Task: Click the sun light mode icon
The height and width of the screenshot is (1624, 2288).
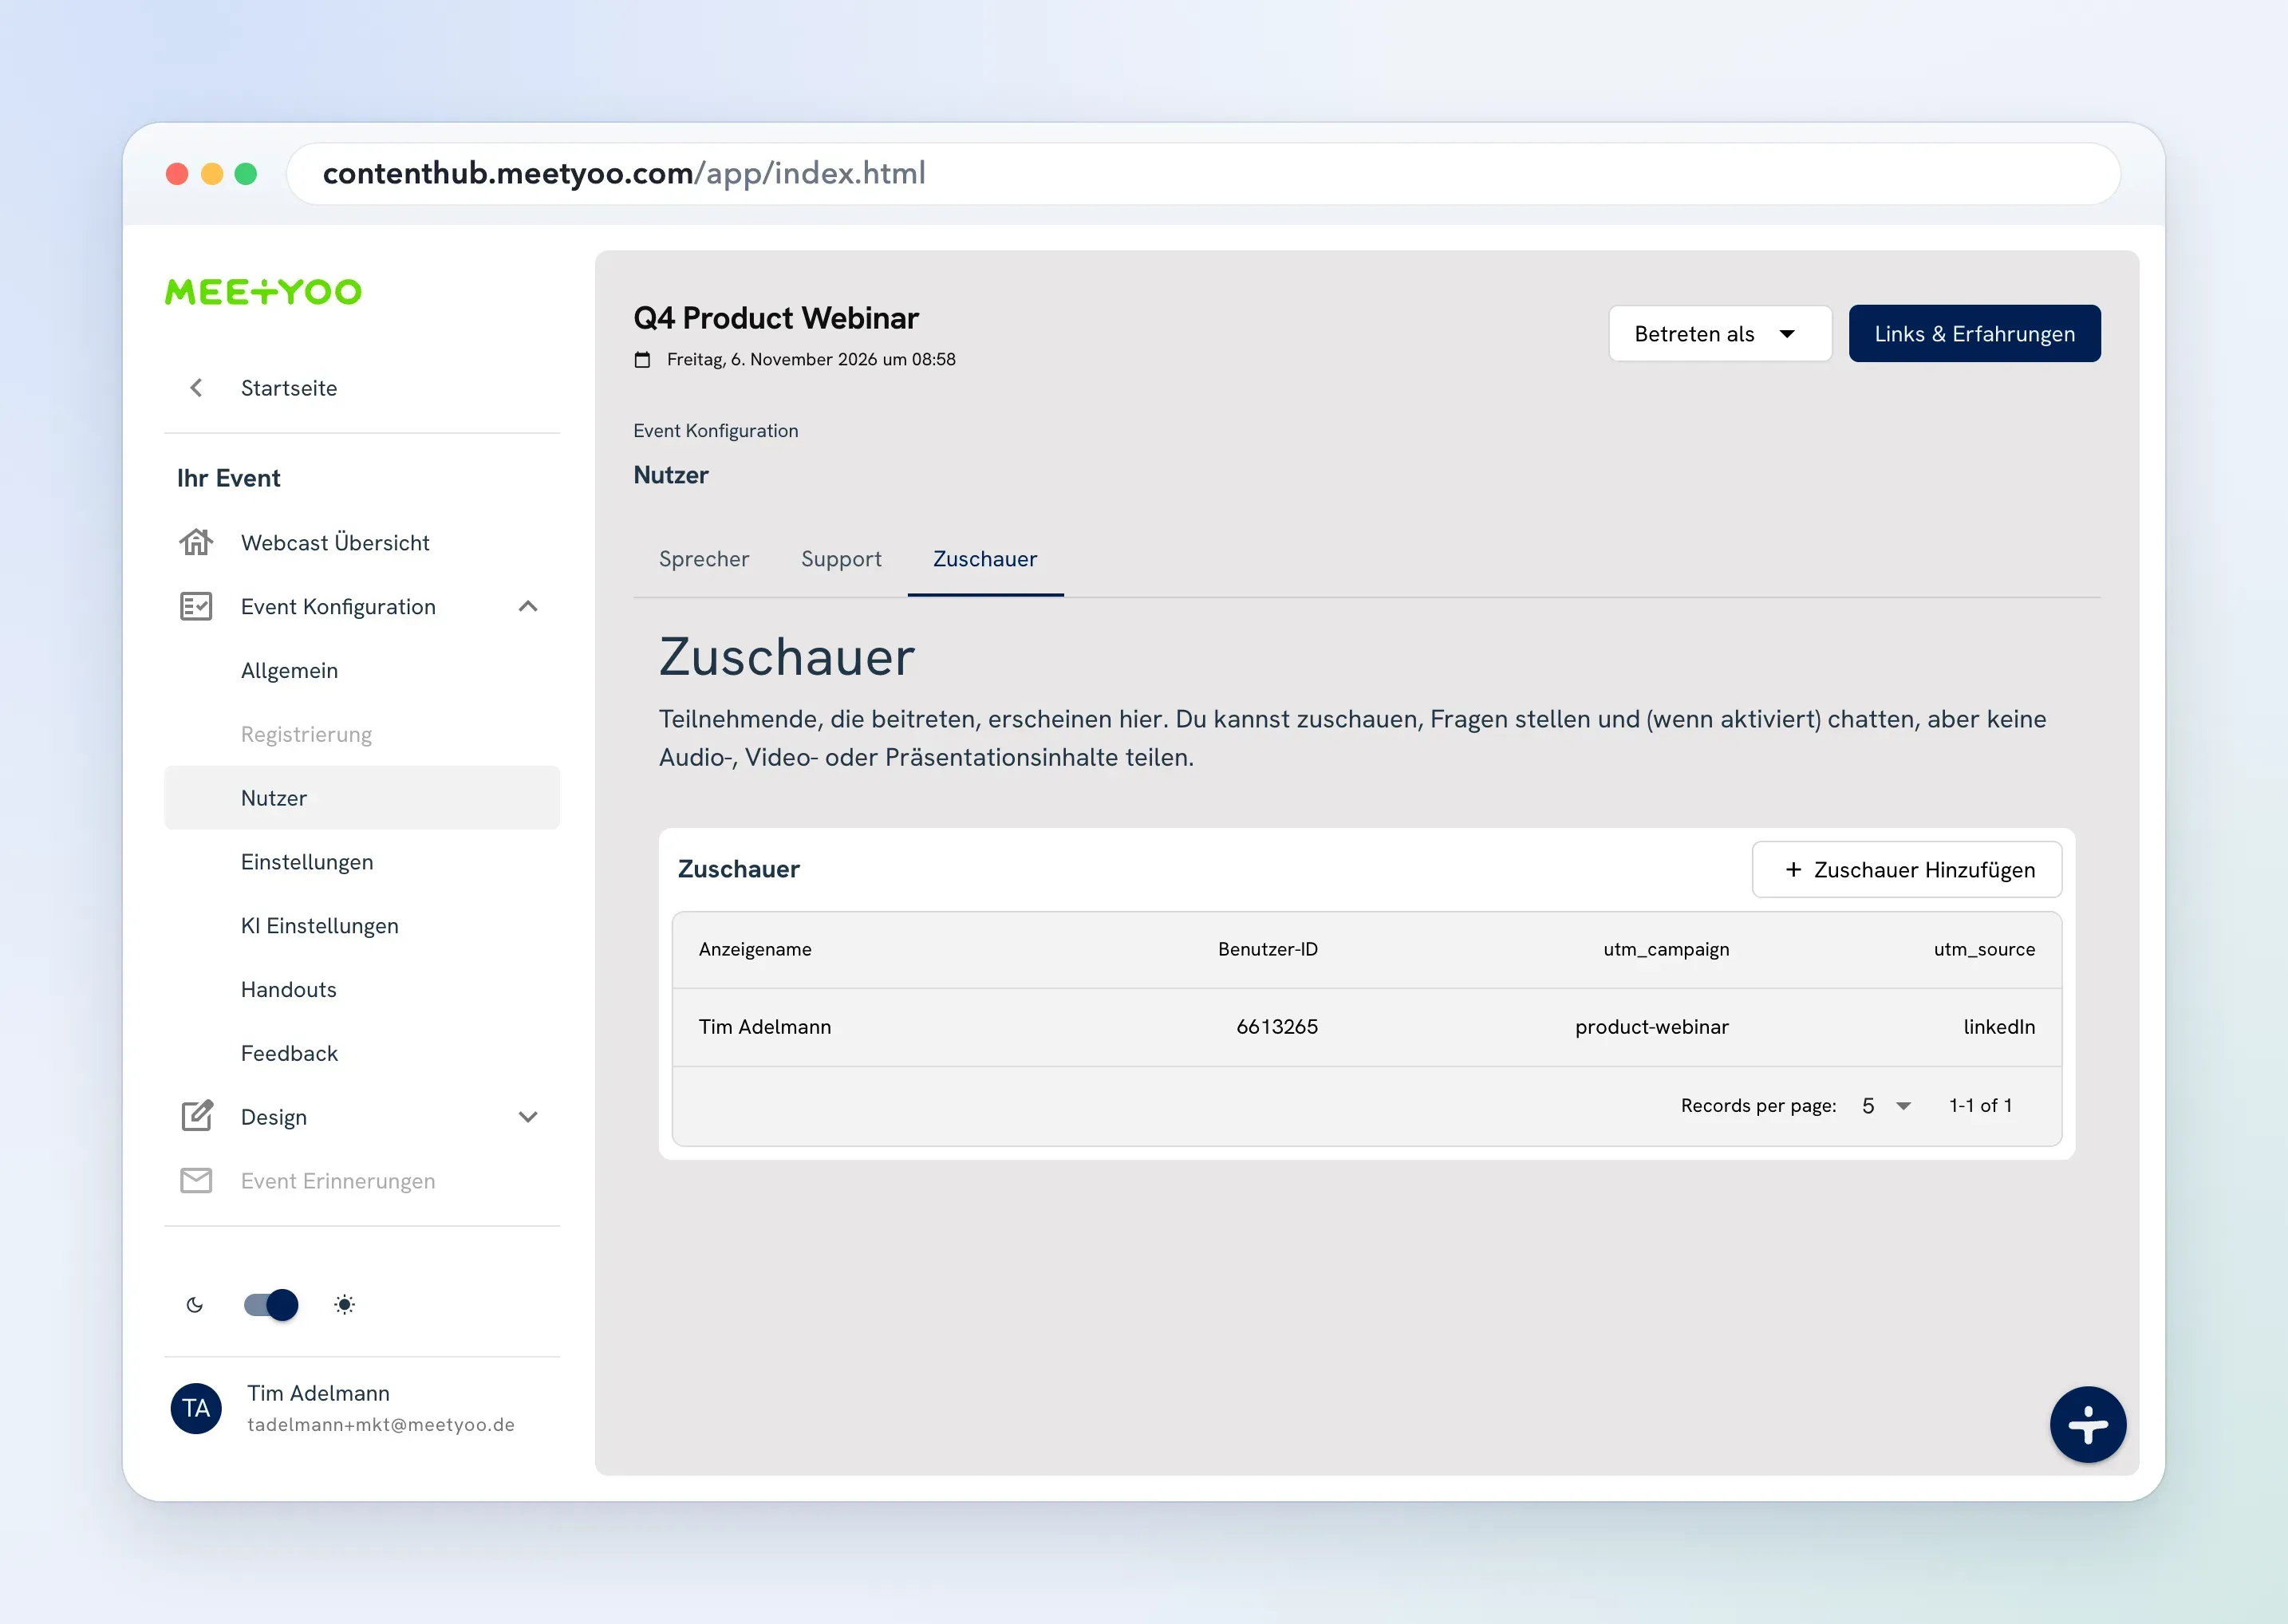Action: click(344, 1304)
